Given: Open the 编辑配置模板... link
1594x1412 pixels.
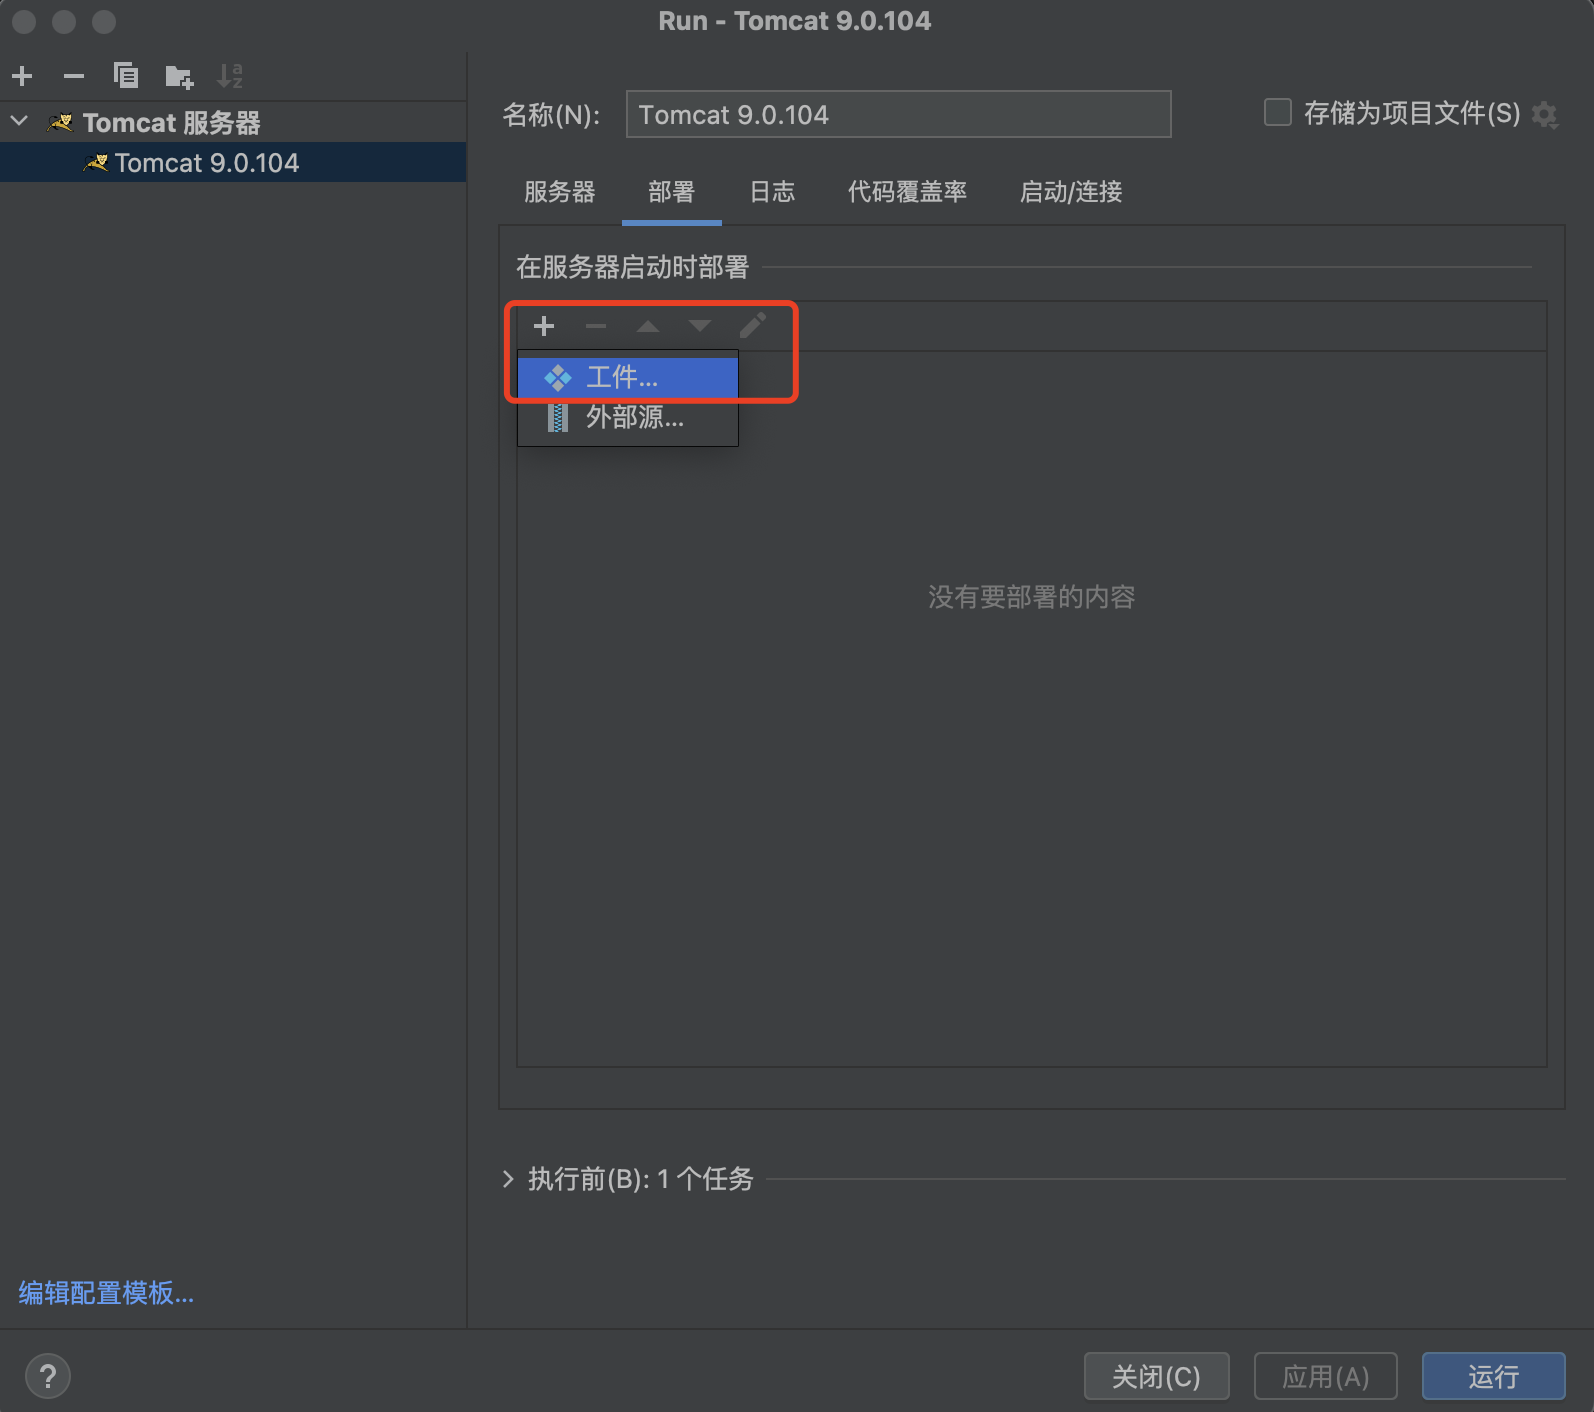Looking at the screenshot, I should pyautogui.click(x=106, y=1293).
